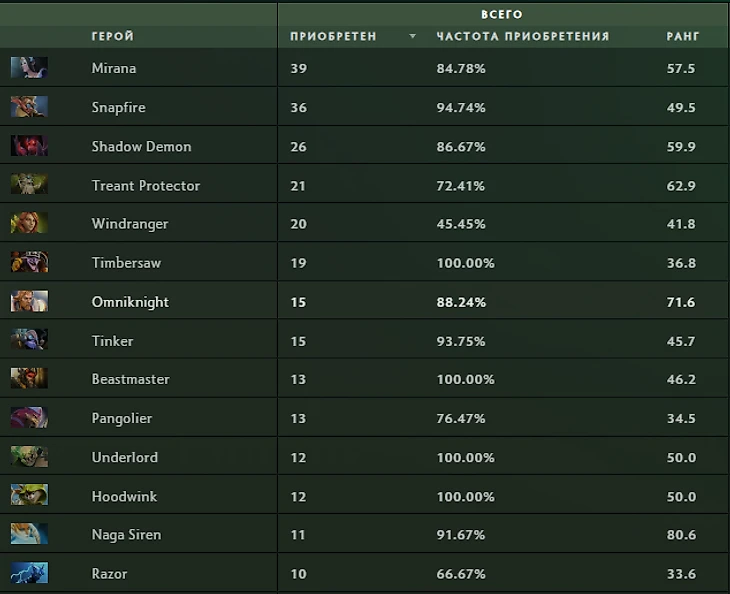Click the Snapfire hero portrait icon
Image resolution: width=730 pixels, height=594 pixels.
pyautogui.click(x=29, y=107)
